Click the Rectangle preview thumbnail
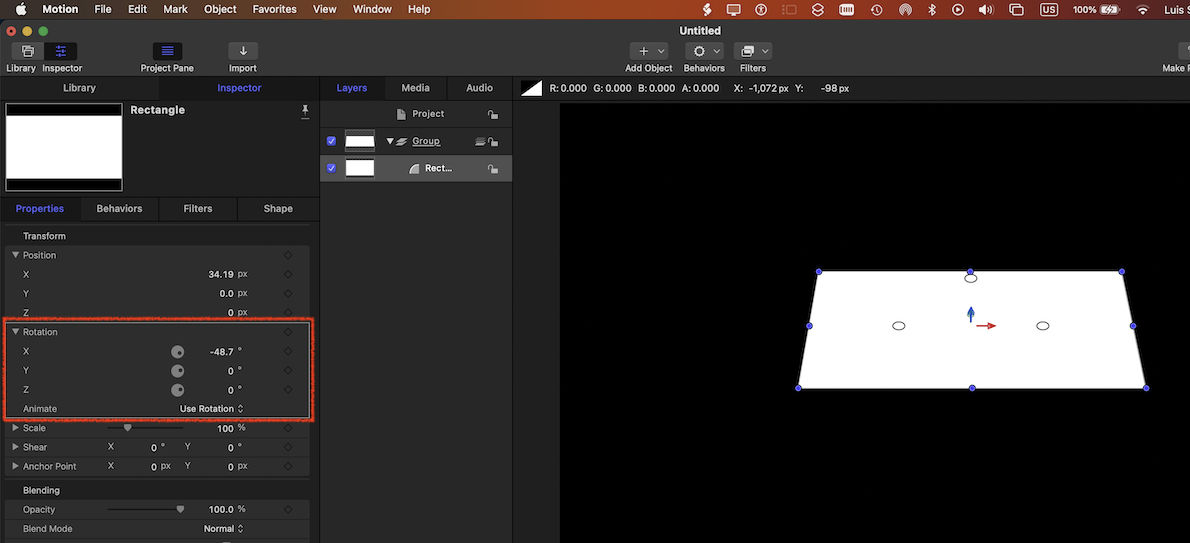The width and height of the screenshot is (1190, 543). (64, 147)
